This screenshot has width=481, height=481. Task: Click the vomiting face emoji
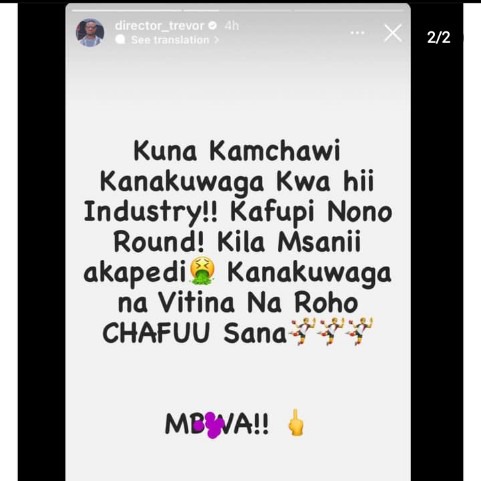(x=202, y=271)
